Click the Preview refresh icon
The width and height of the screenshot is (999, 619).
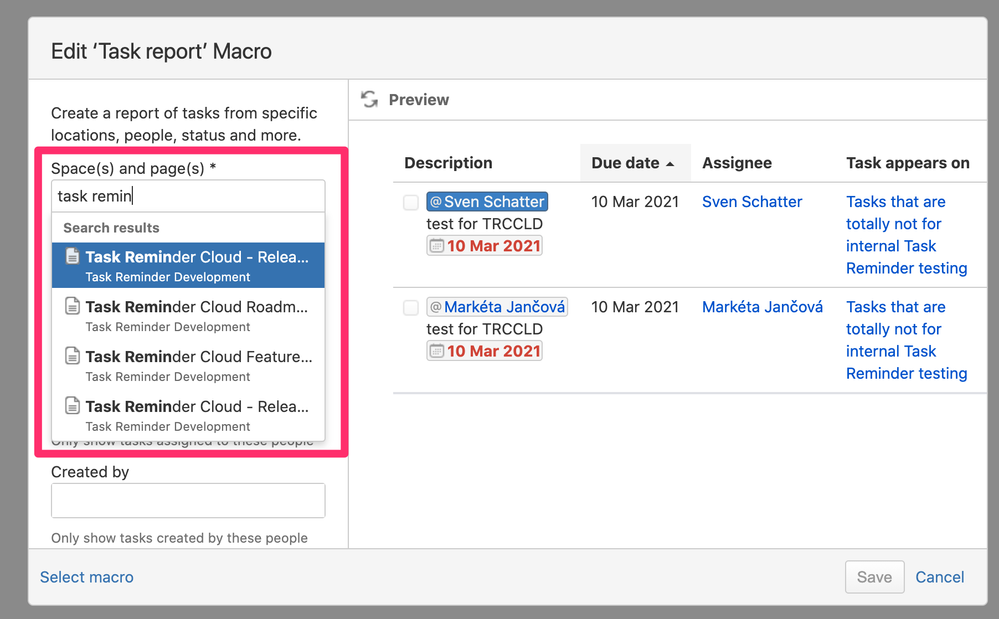[370, 99]
